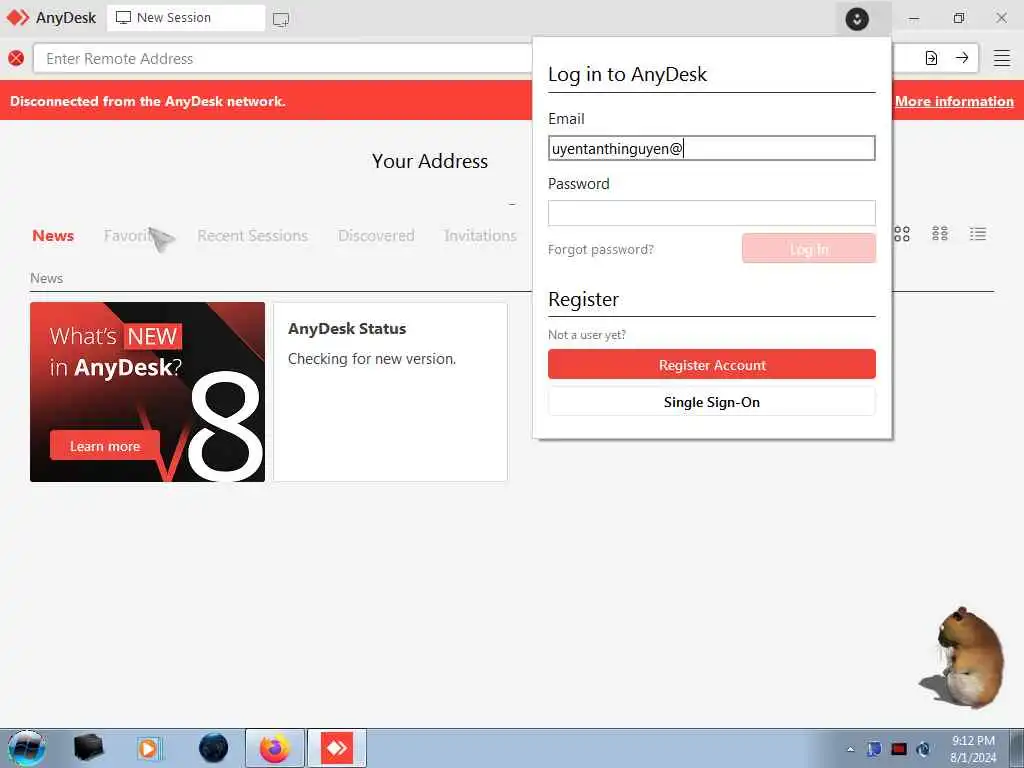The width and height of the screenshot is (1024, 768).
Task: Click the Log In button
Action: coord(808,248)
